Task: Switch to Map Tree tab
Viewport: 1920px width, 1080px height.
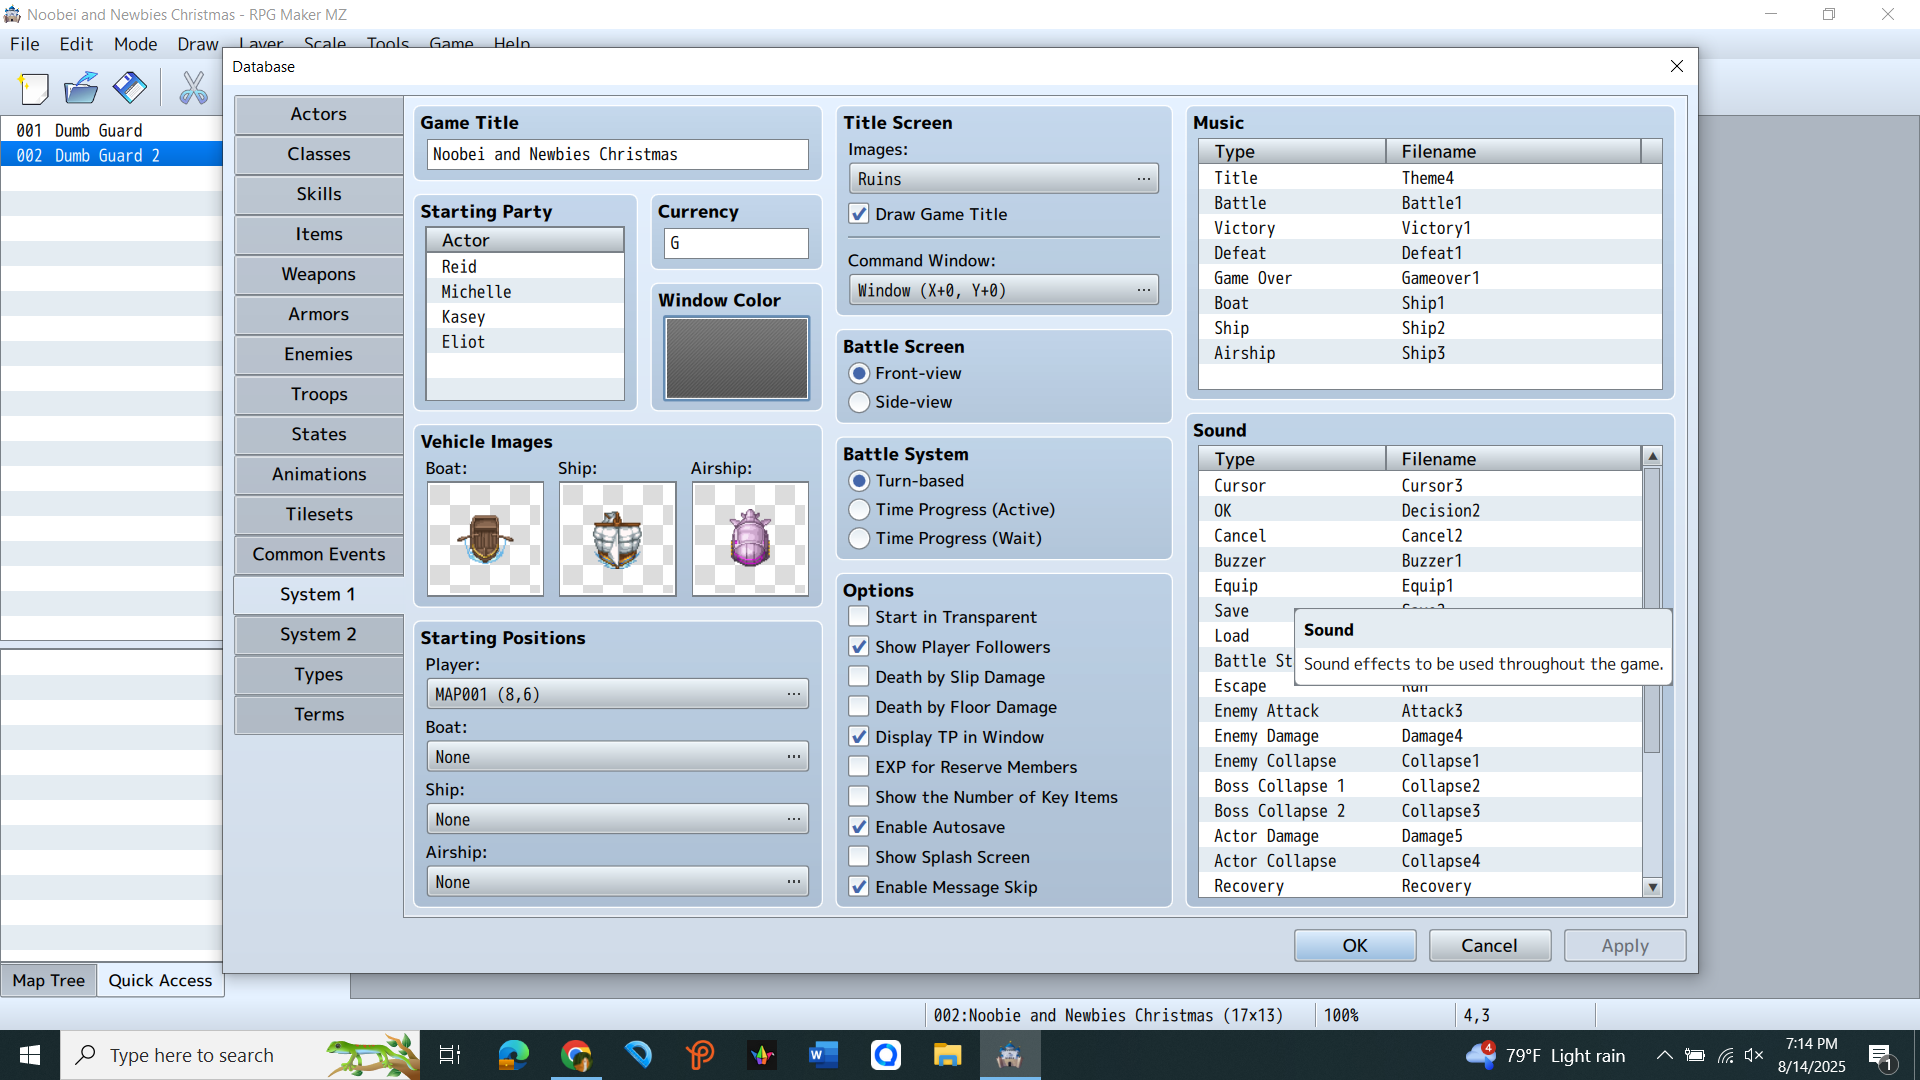Action: click(48, 980)
